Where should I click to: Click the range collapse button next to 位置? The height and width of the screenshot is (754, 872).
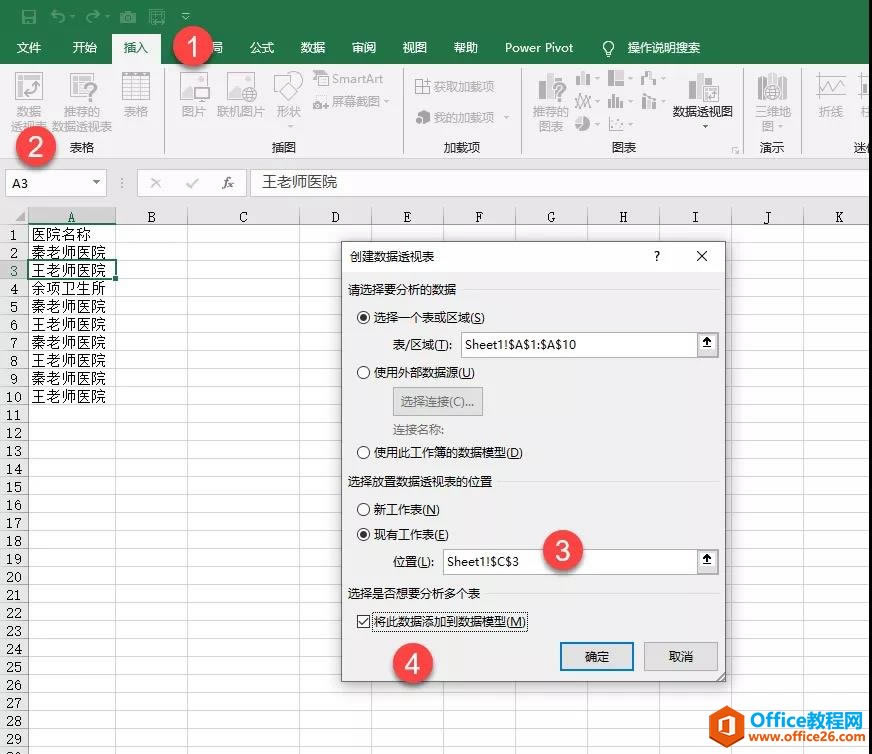point(708,561)
